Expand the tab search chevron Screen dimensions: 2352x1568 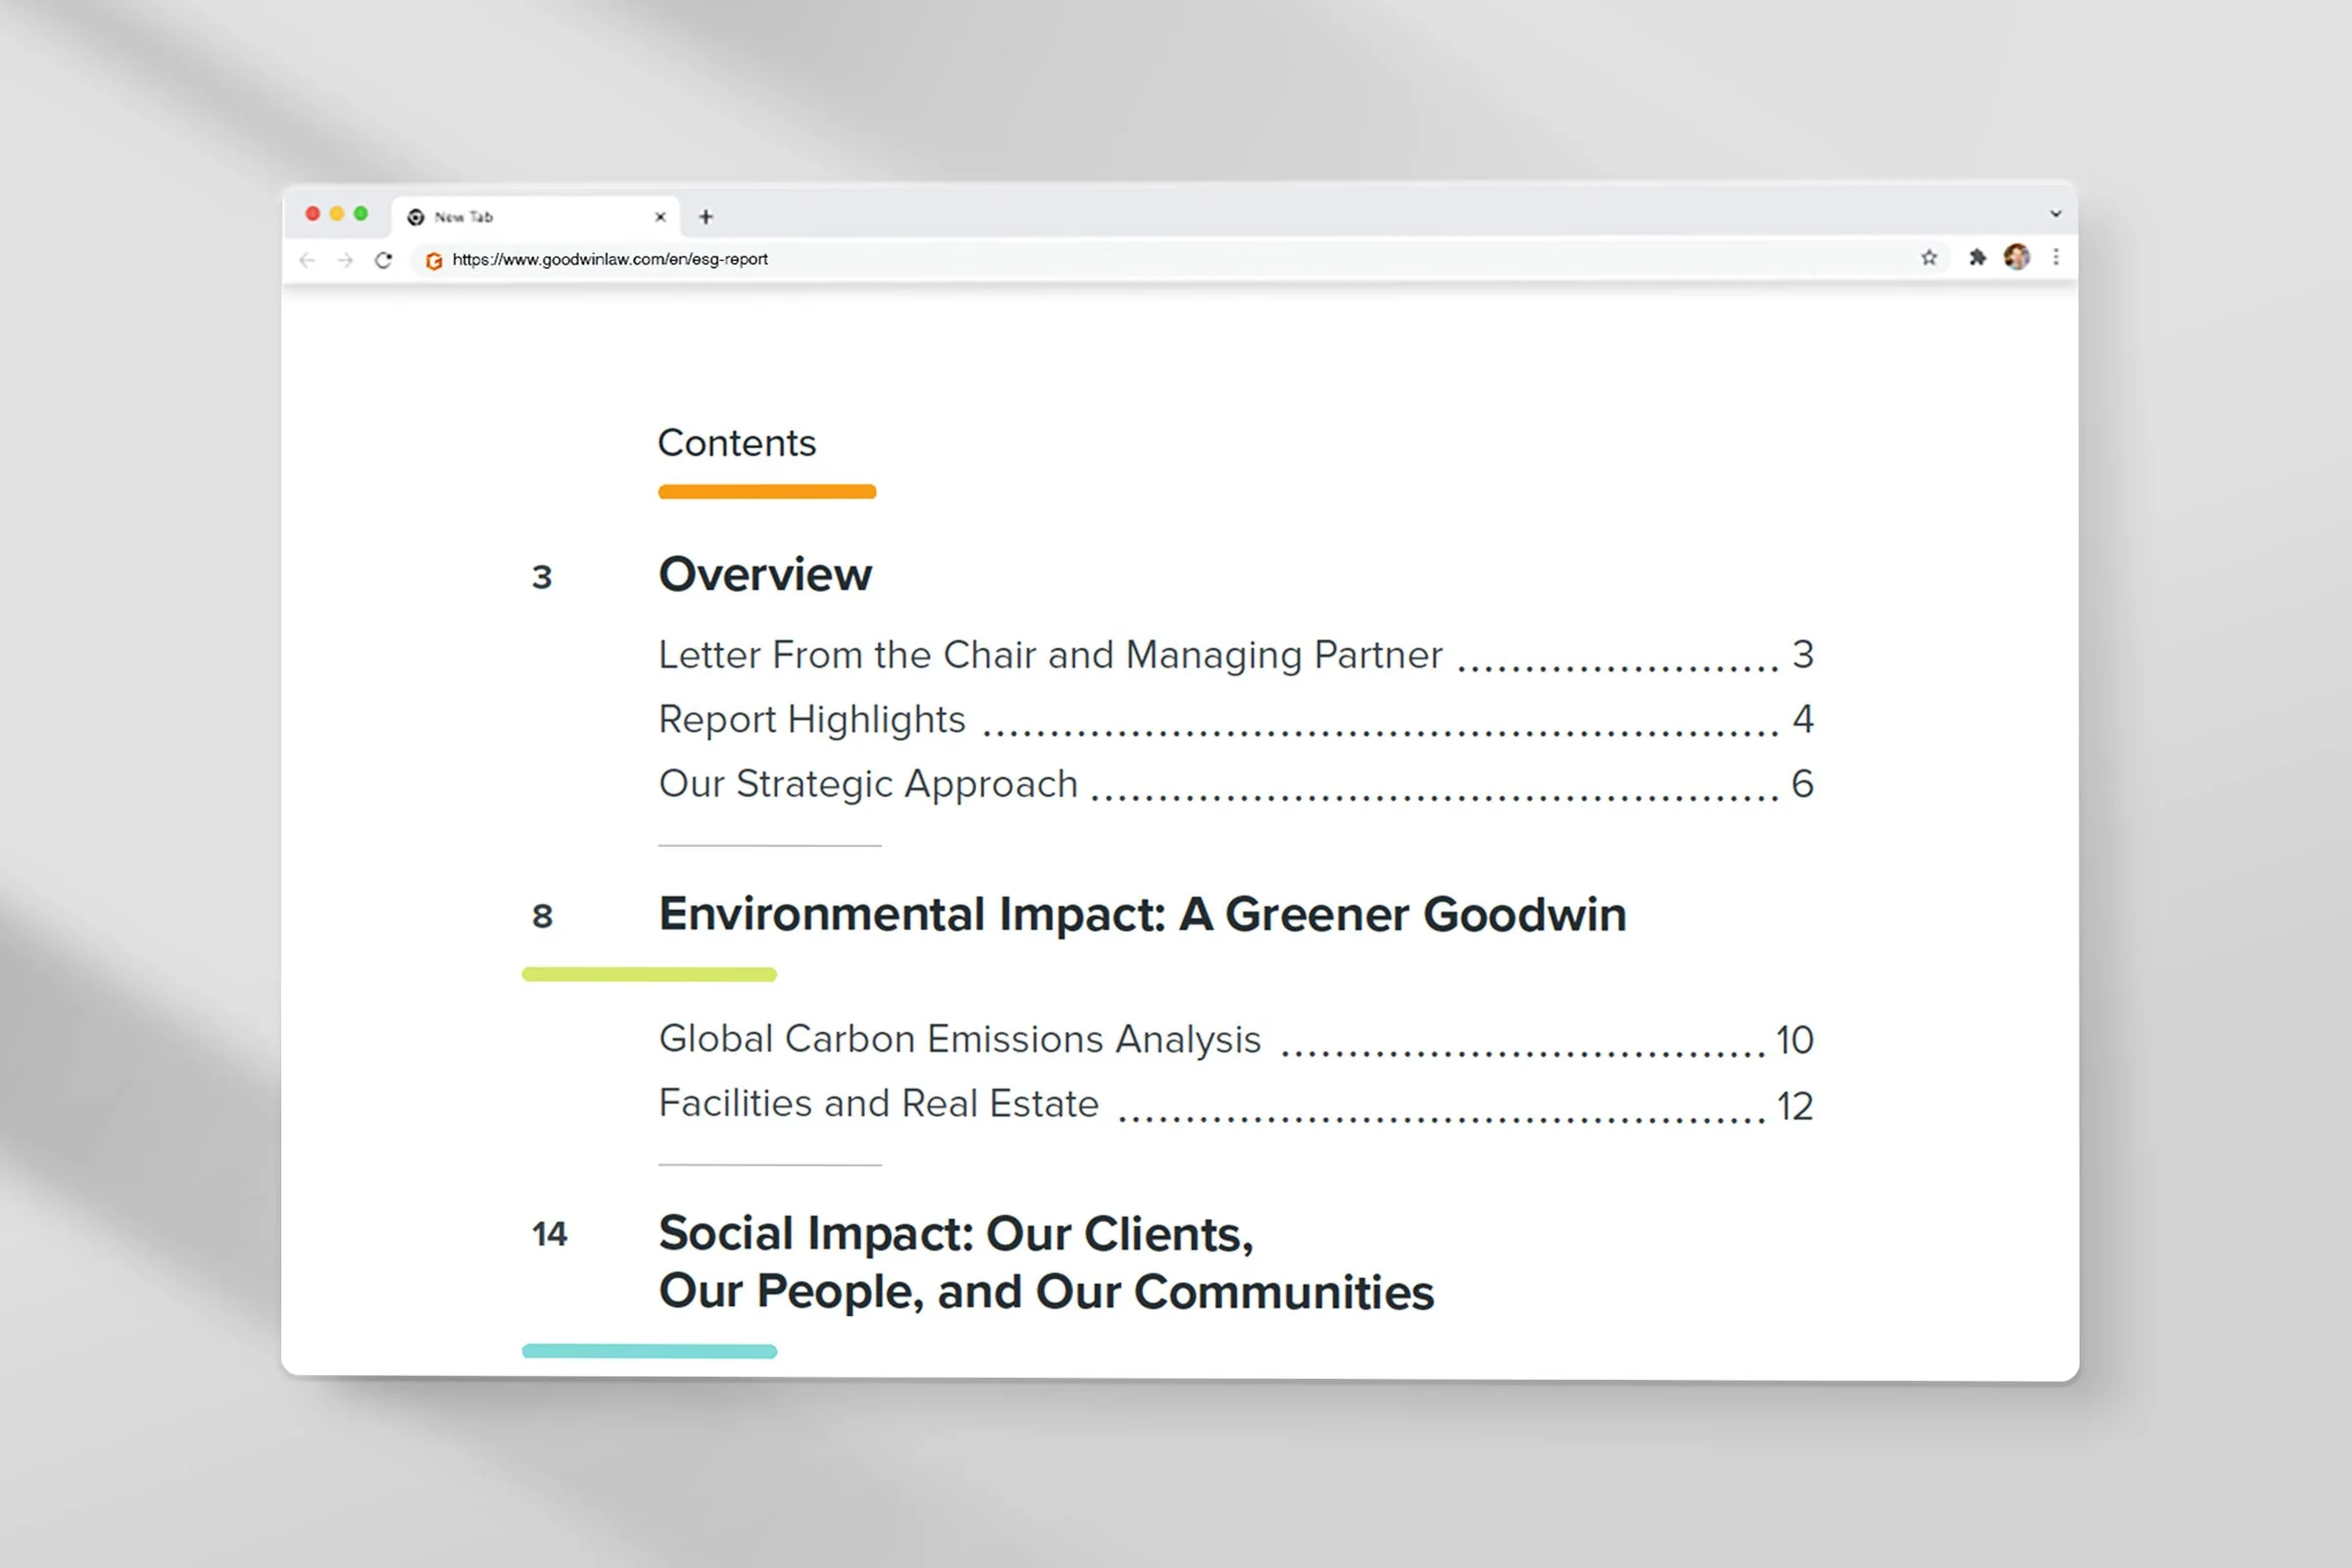click(2055, 213)
